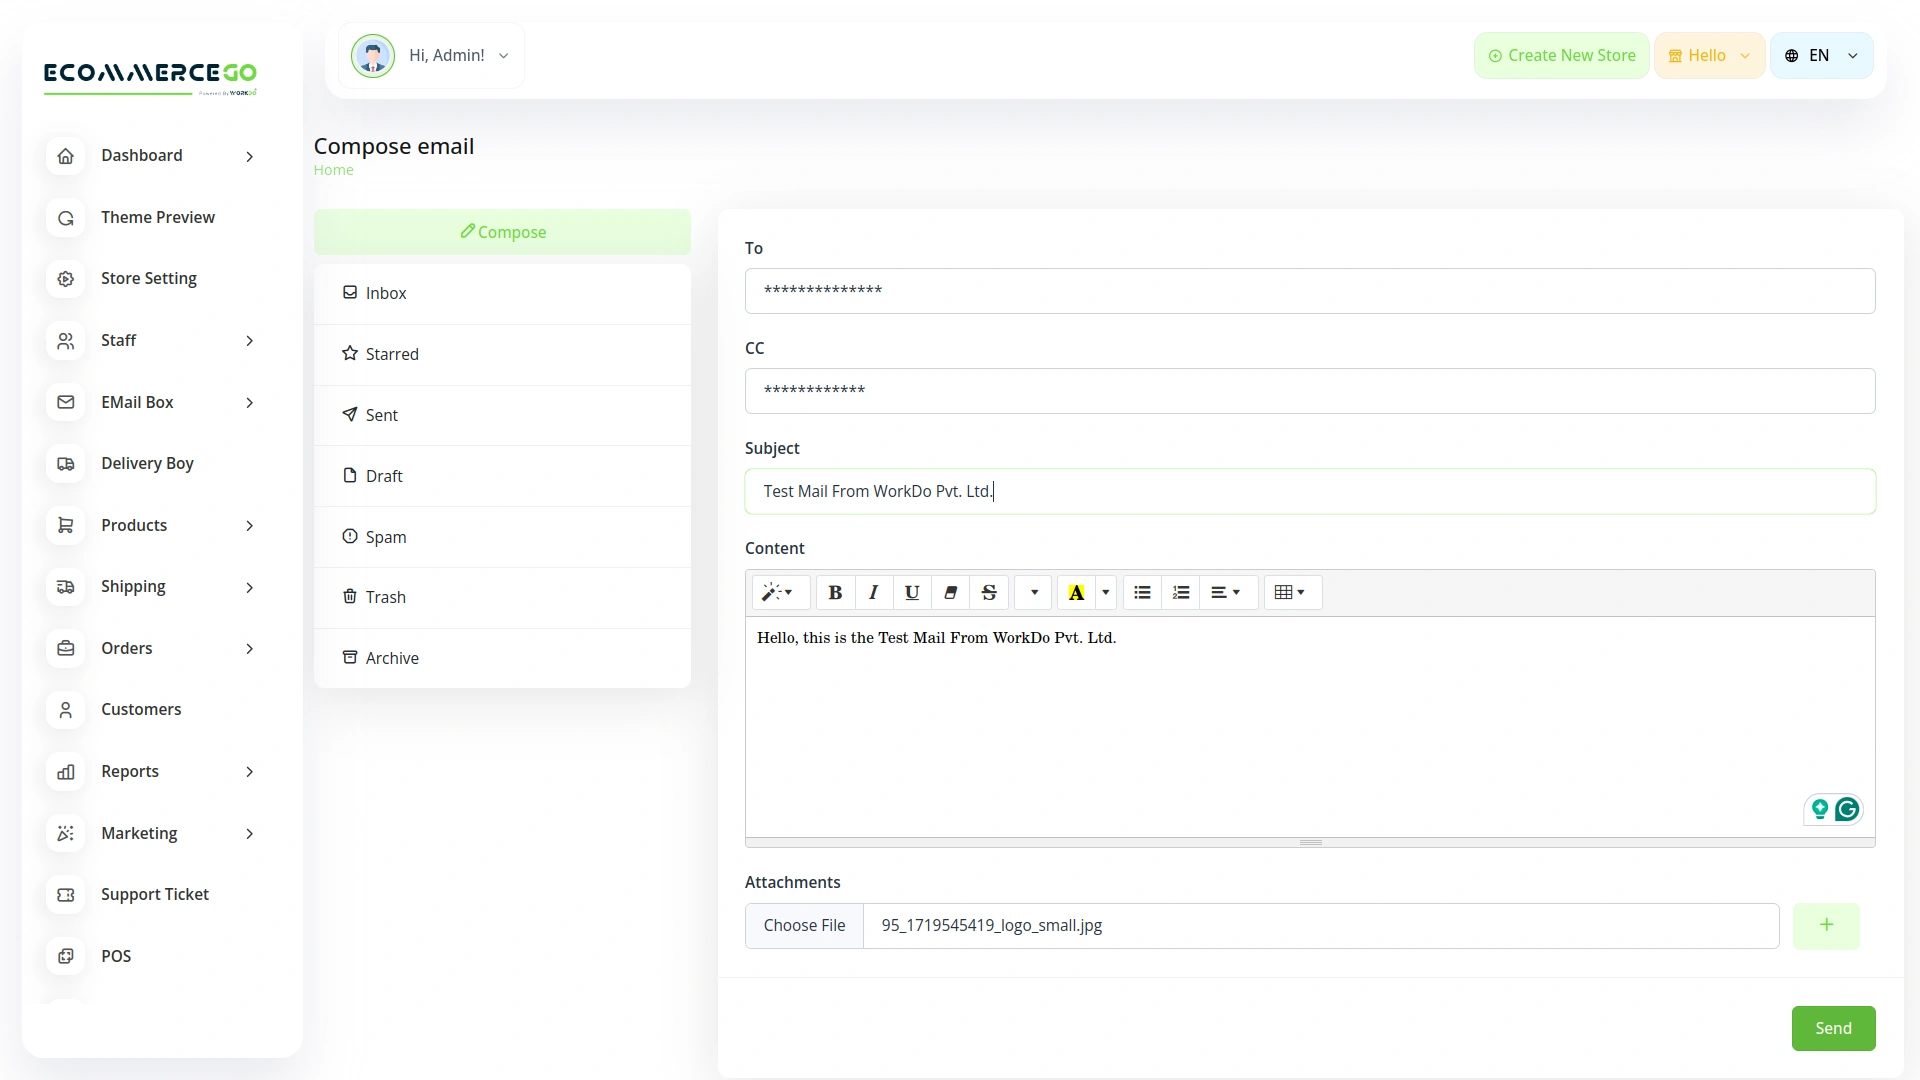Screen dimensions: 1920x1080
Task: Click the Send button
Action: point(1833,1028)
